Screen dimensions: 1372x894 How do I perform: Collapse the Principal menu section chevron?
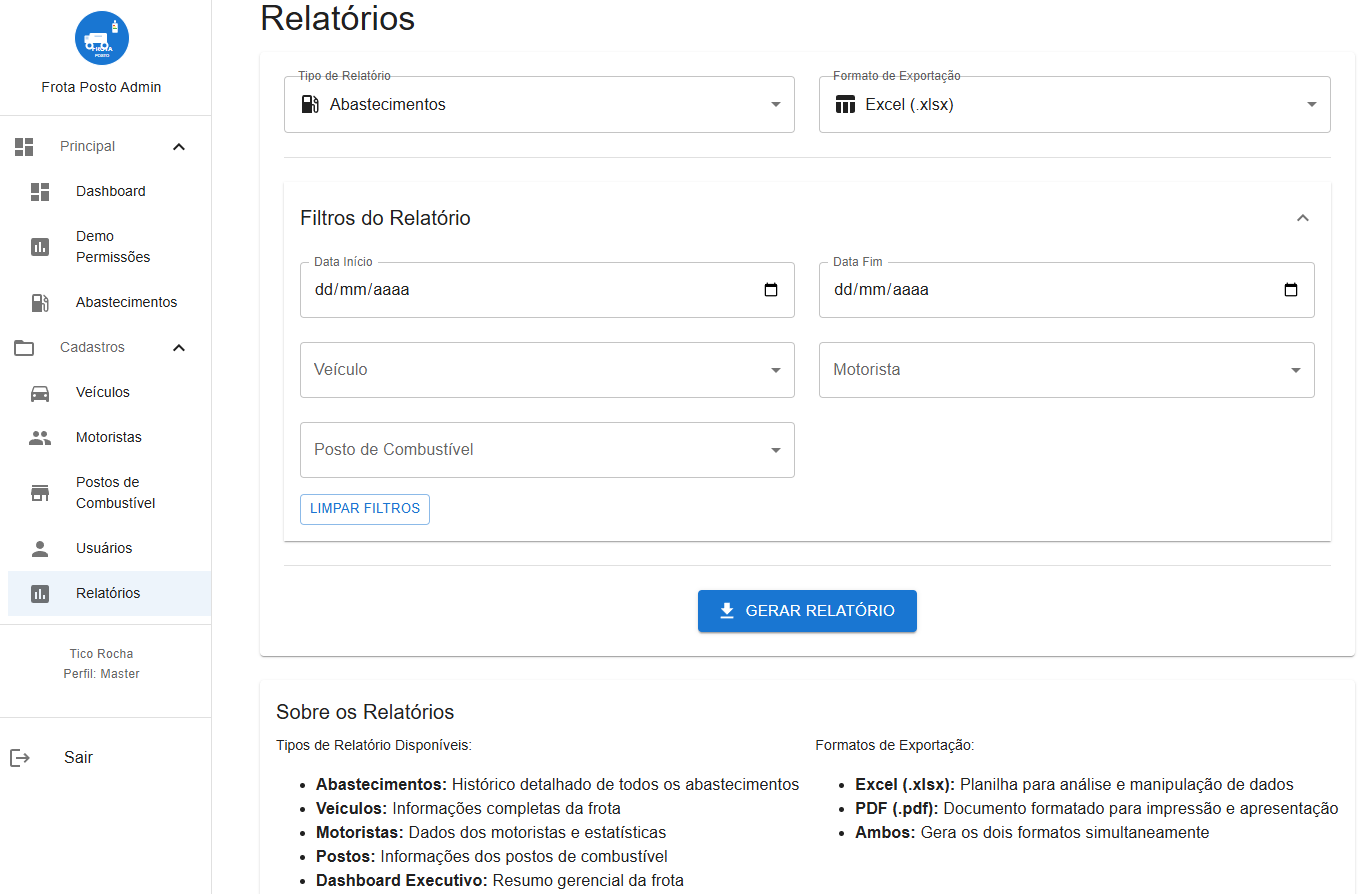pyautogui.click(x=179, y=147)
